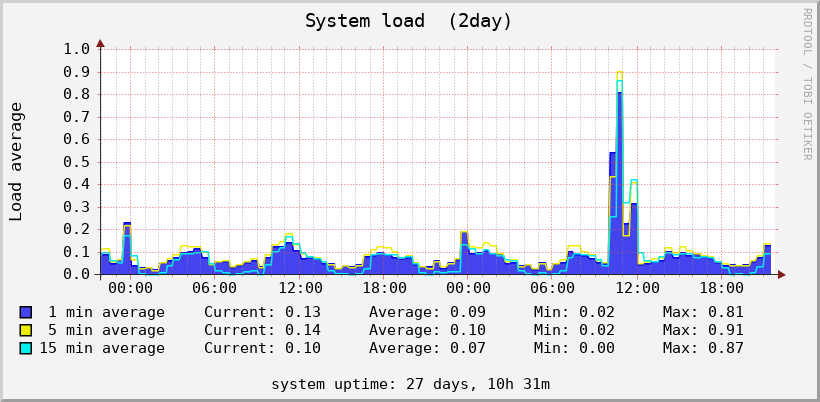Click the 'Max: 0.81' value
820x402 pixels.
(703, 313)
